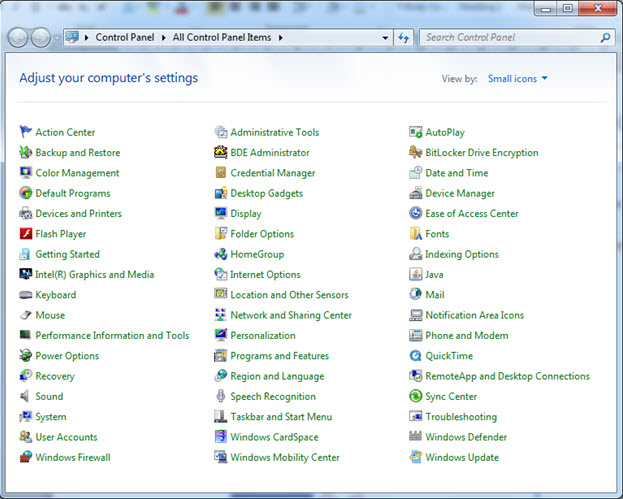Open the Indexing Options link
The image size is (623, 499).
462,254
